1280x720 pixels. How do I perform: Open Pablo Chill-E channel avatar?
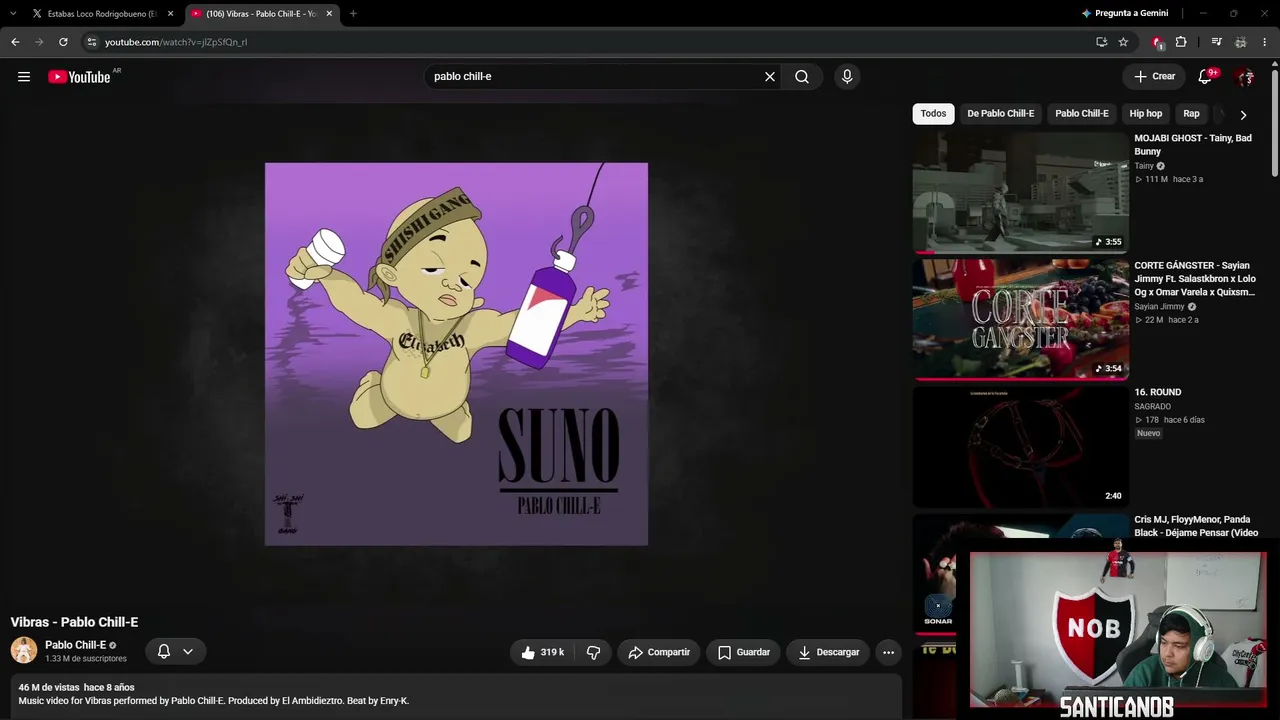point(24,650)
